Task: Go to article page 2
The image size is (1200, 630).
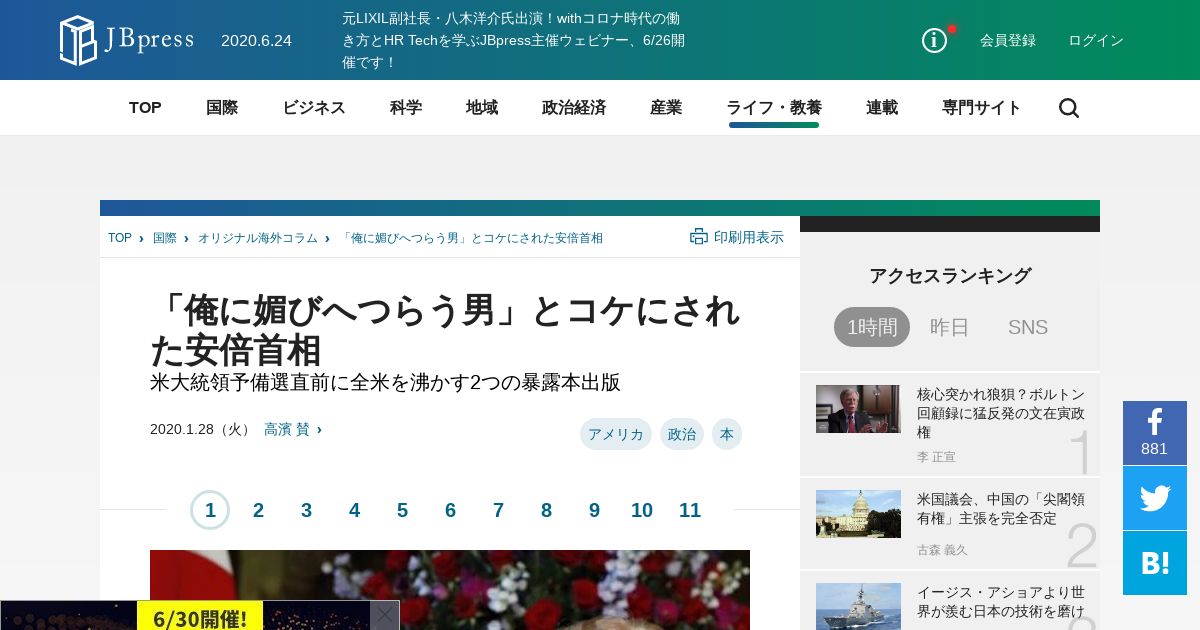Action: point(258,510)
